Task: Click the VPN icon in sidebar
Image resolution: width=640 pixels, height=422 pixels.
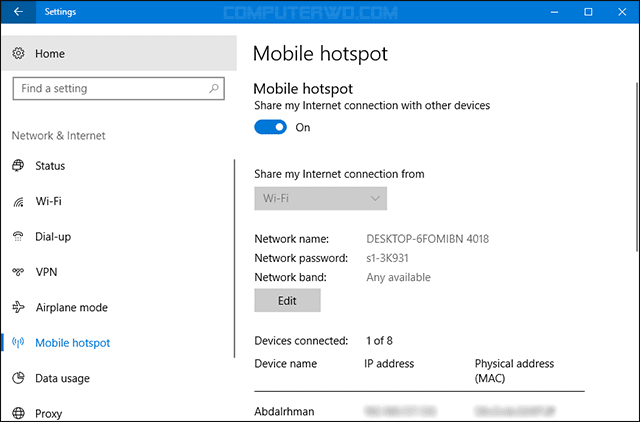Action: pyautogui.click(x=18, y=271)
